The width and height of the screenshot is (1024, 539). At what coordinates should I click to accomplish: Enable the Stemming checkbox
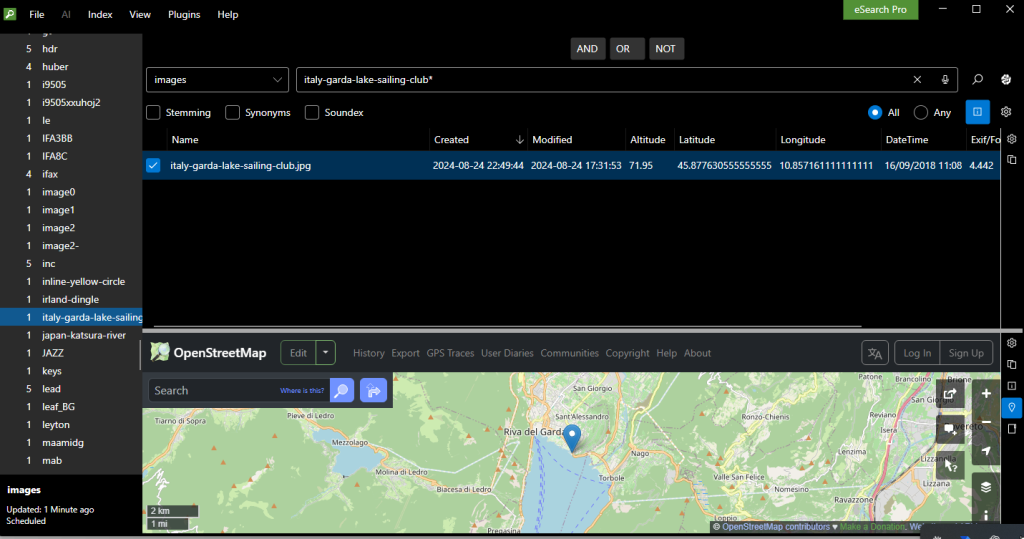pos(154,113)
